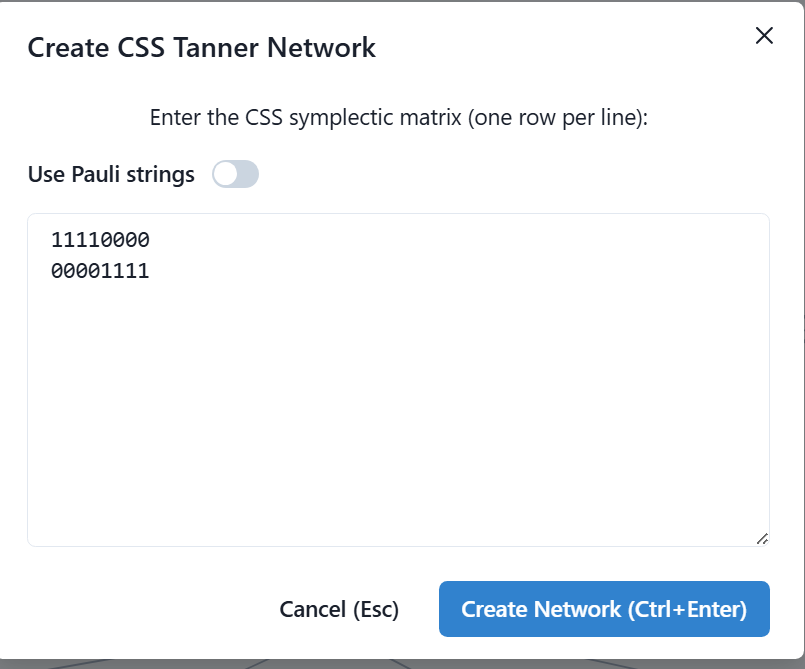Place cursor at end of row 00001111
The width and height of the screenshot is (805, 669).
150,271
